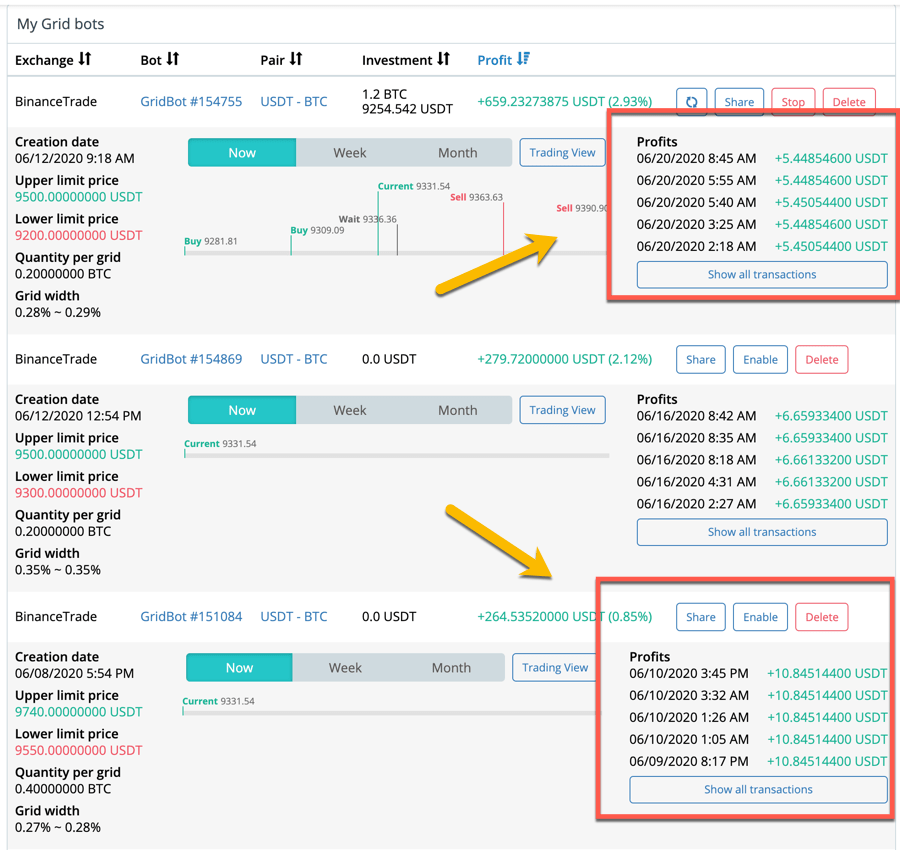This screenshot has width=900, height=850.
Task: Enable GridBot #151084
Action: point(760,617)
